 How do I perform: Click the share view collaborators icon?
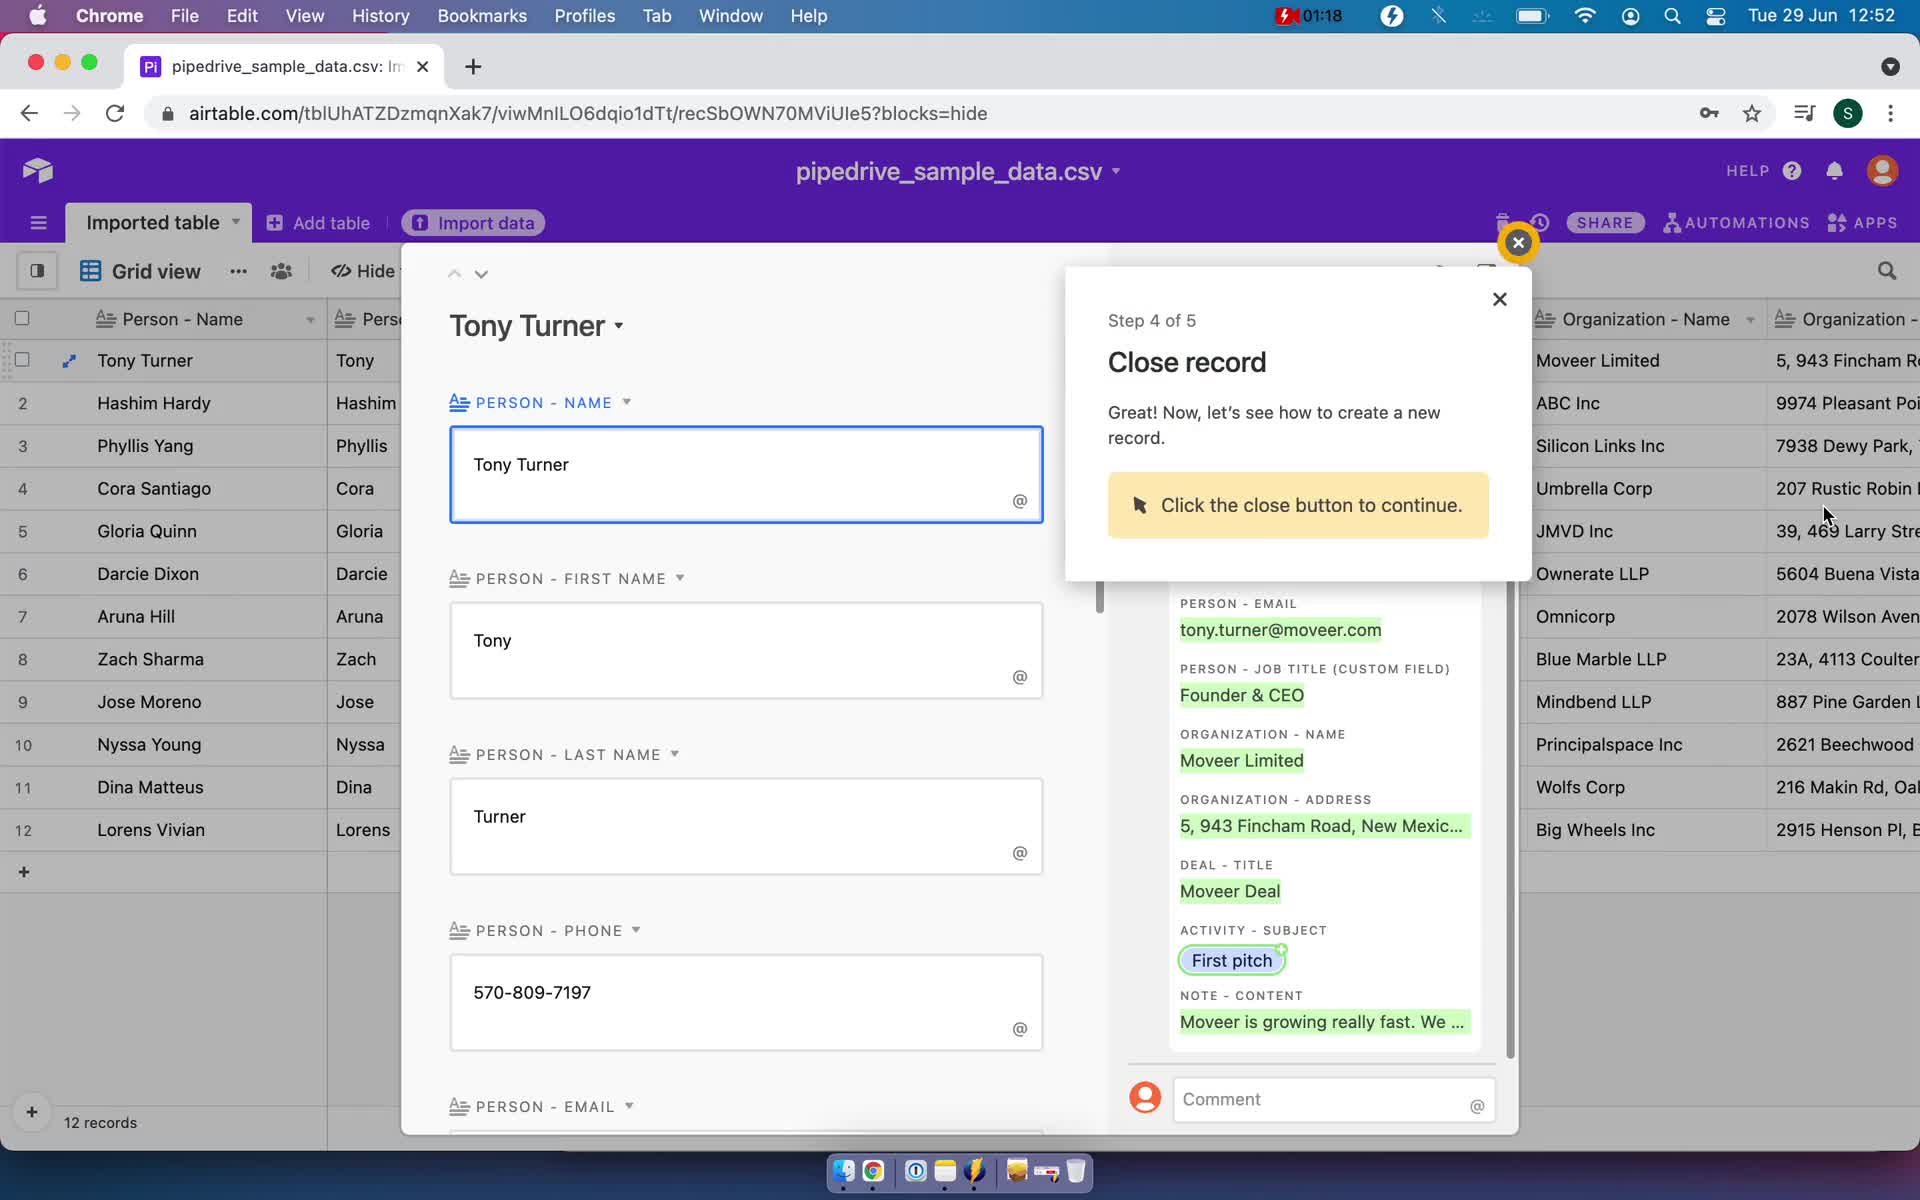281,271
